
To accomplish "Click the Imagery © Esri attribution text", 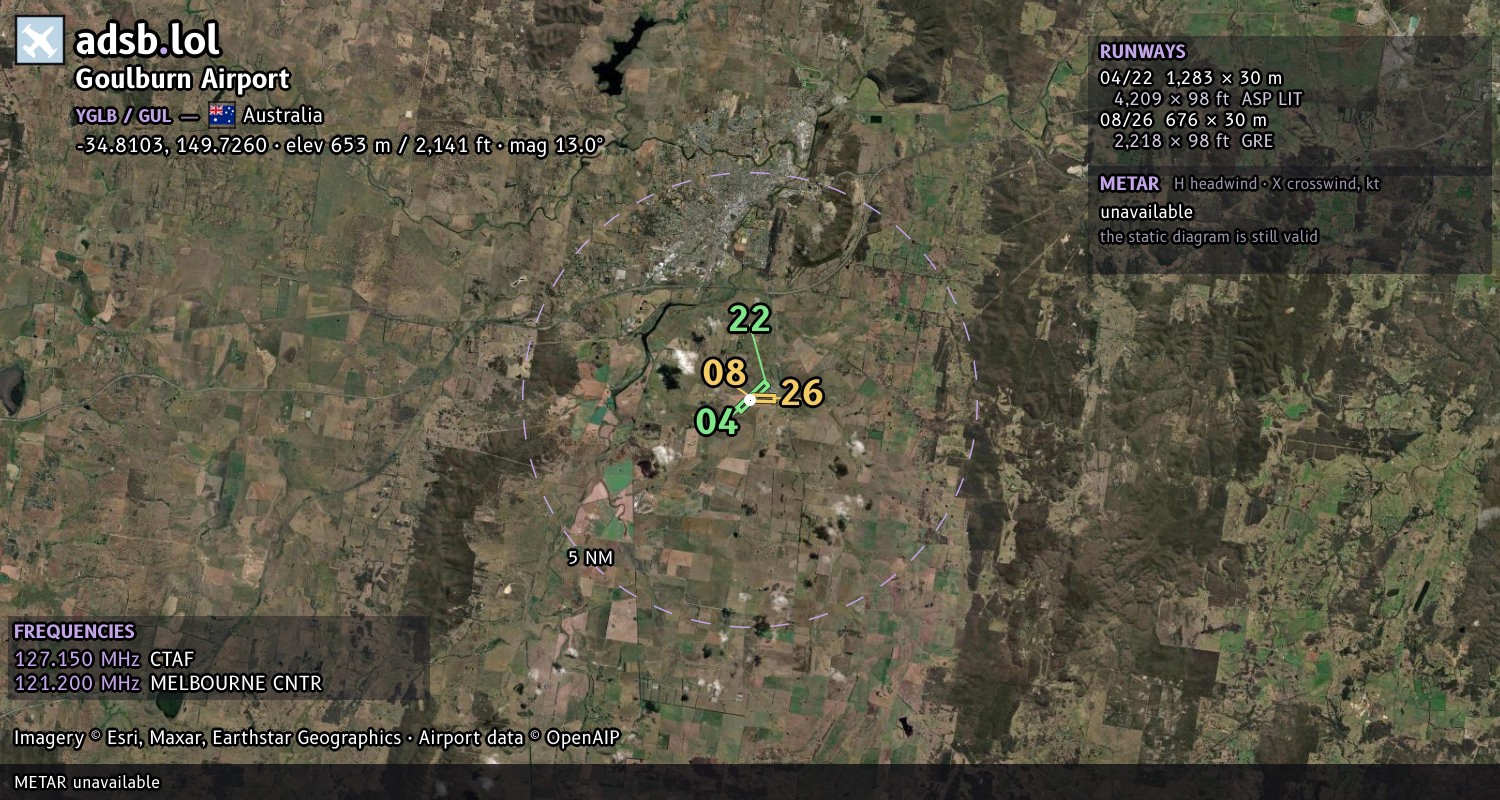I will [317, 738].
